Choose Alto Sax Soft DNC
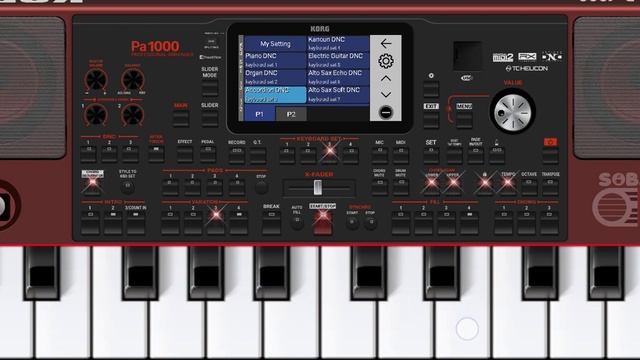The height and width of the screenshot is (360, 640). point(338,94)
